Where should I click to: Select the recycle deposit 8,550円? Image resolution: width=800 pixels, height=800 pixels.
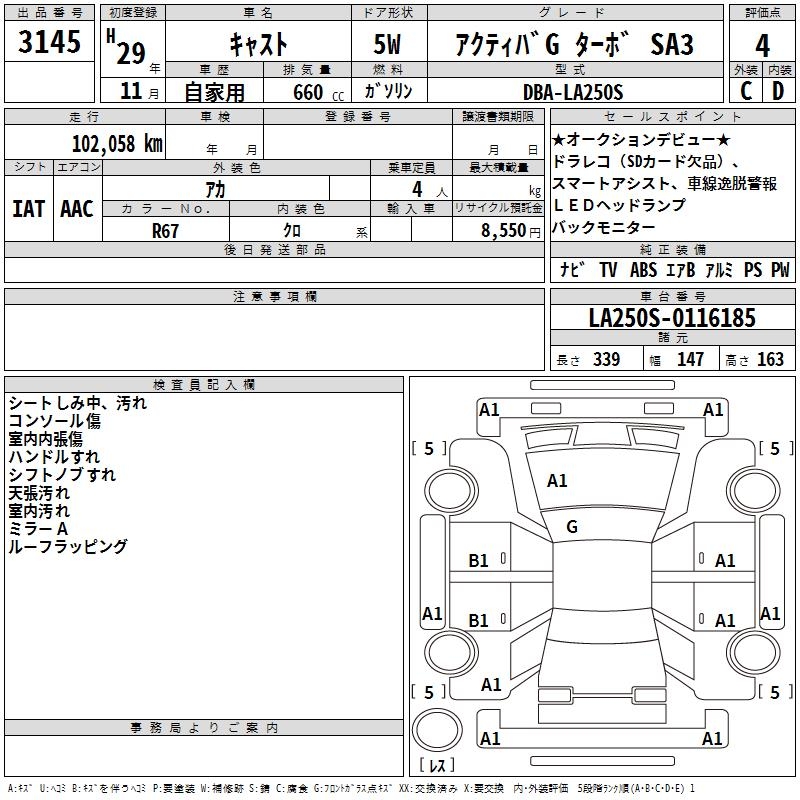511,231
